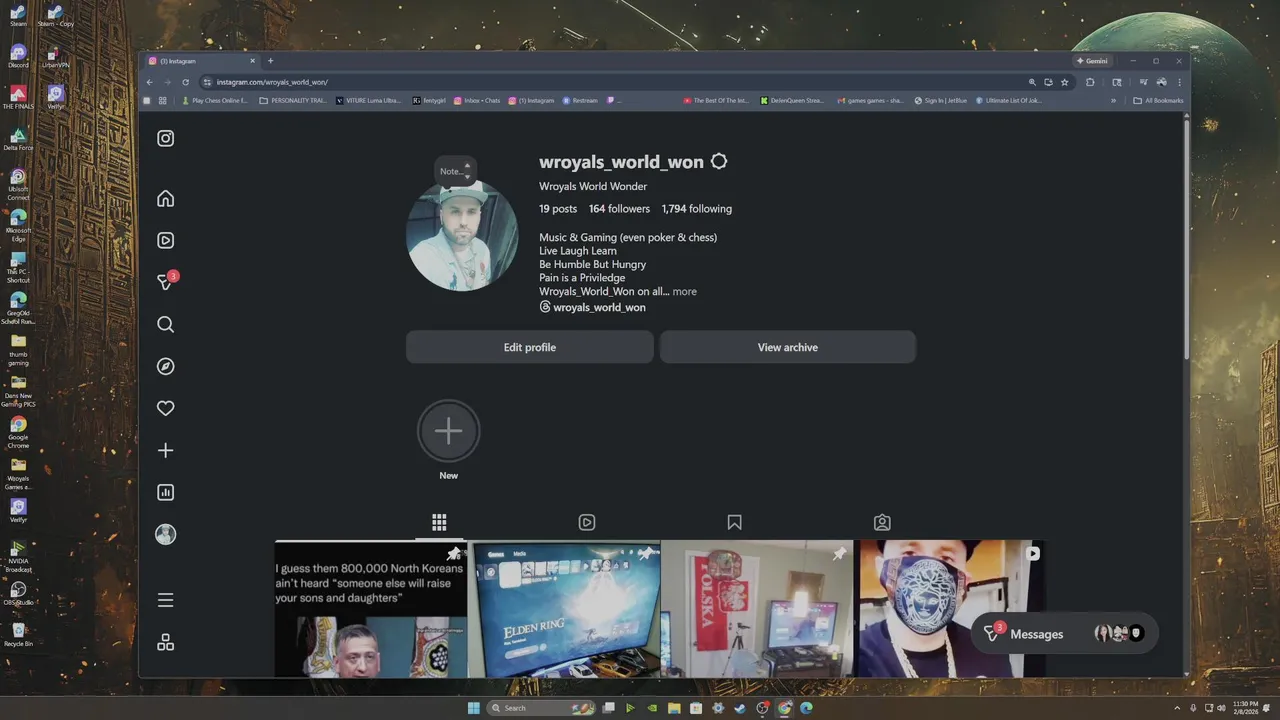Viewport: 1280px width, 720px height.
Task: Open a new browser tab
Action: (x=270, y=61)
